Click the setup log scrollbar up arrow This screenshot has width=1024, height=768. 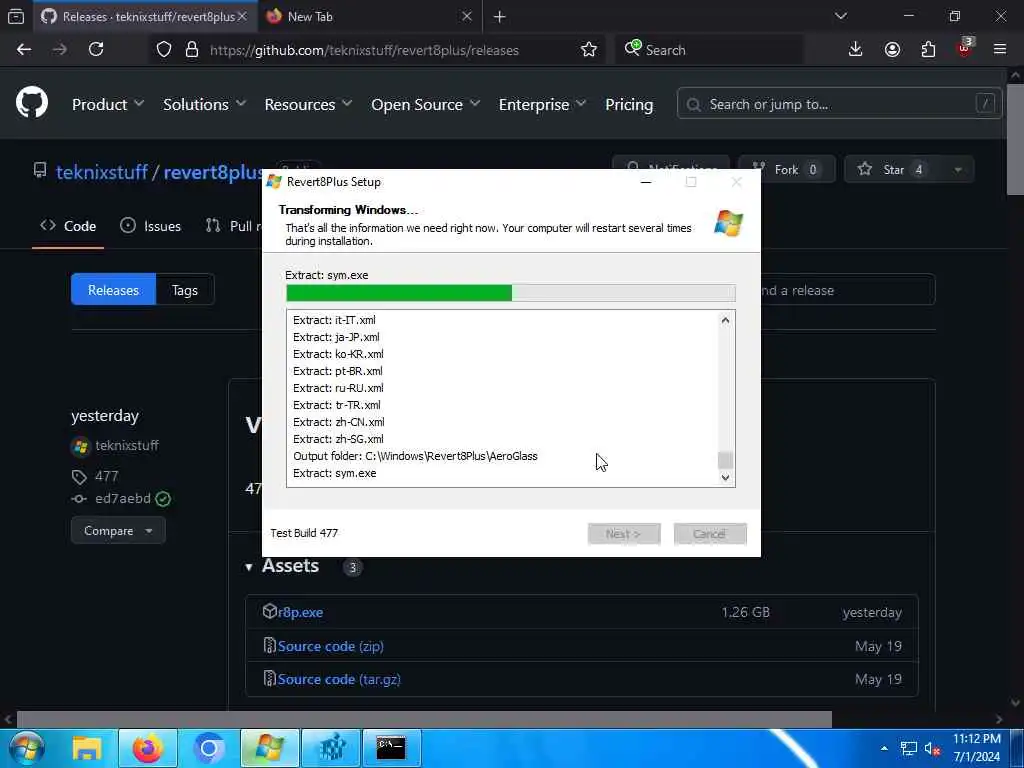[726, 320]
